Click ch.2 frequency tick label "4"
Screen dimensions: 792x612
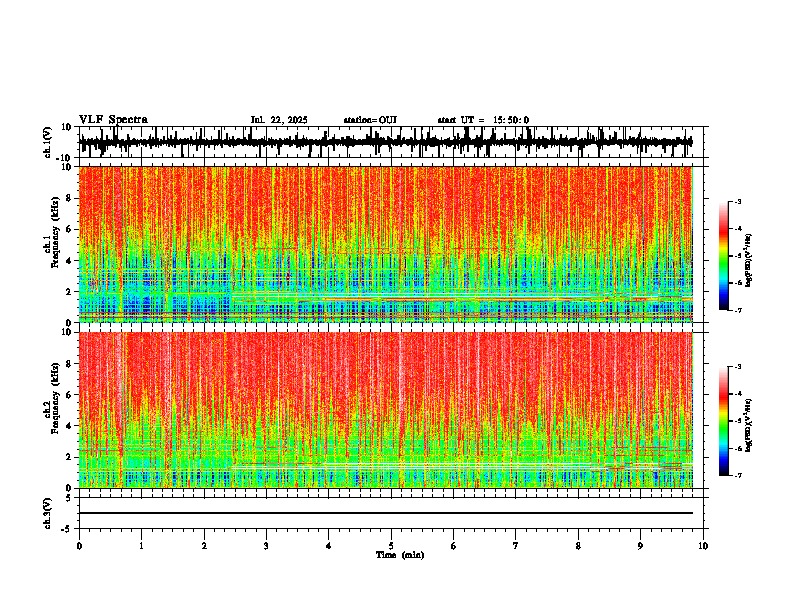click(x=70, y=426)
